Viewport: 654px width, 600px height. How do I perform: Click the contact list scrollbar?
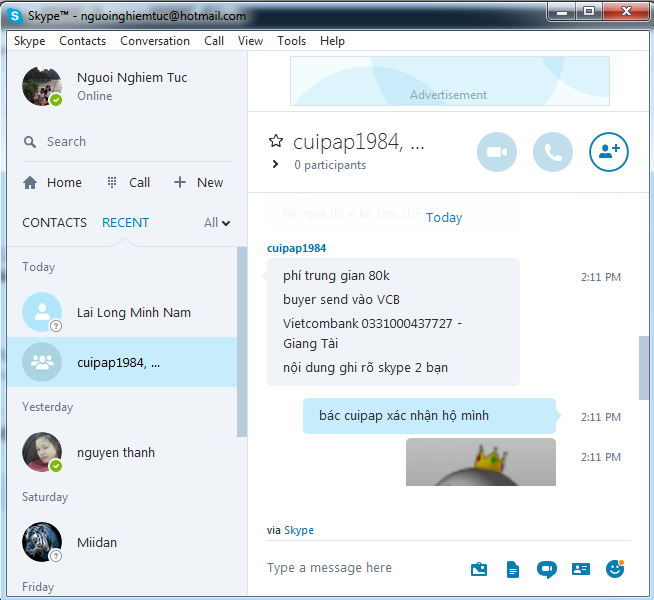tap(241, 341)
